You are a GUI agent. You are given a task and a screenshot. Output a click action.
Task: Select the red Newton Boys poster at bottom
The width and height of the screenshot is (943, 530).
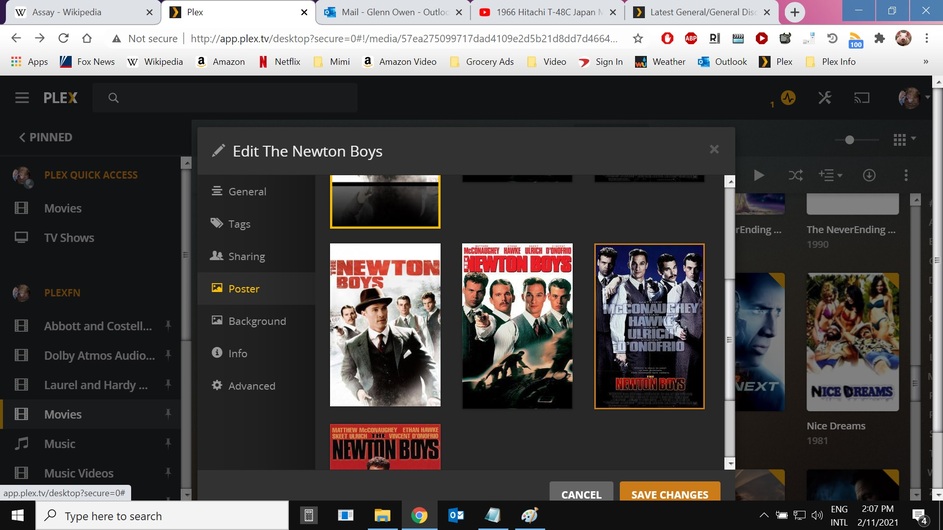click(x=385, y=446)
